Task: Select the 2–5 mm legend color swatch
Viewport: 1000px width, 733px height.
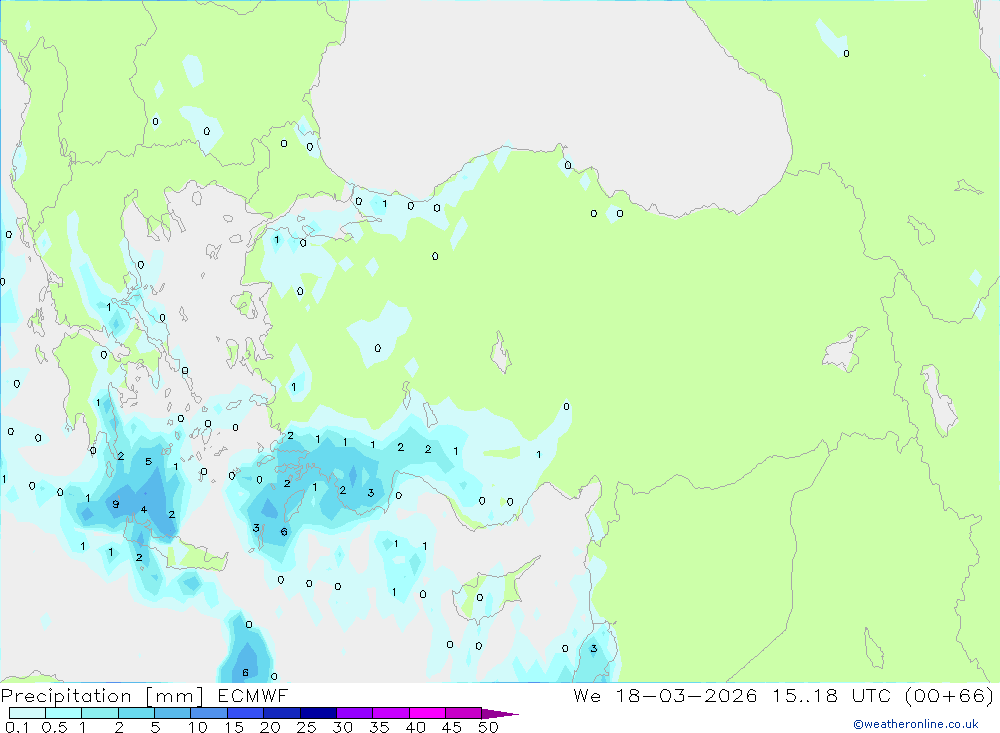Action: coord(136,713)
